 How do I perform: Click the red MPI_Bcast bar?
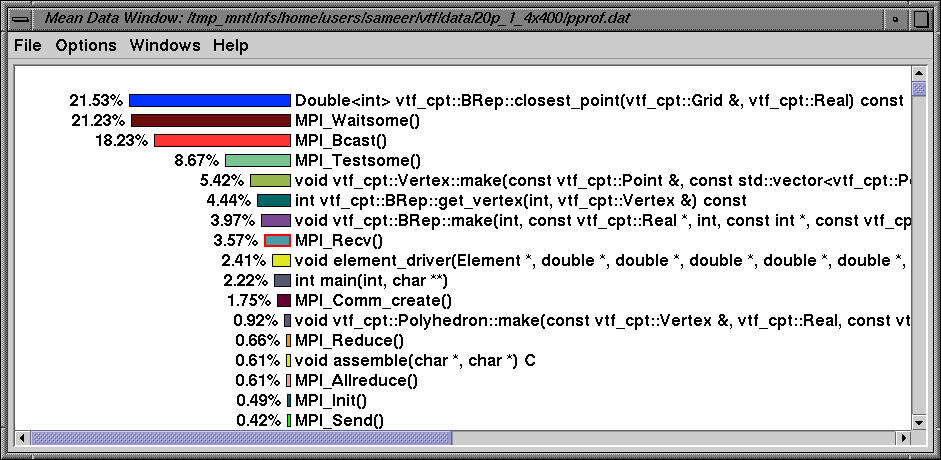coord(222,140)
